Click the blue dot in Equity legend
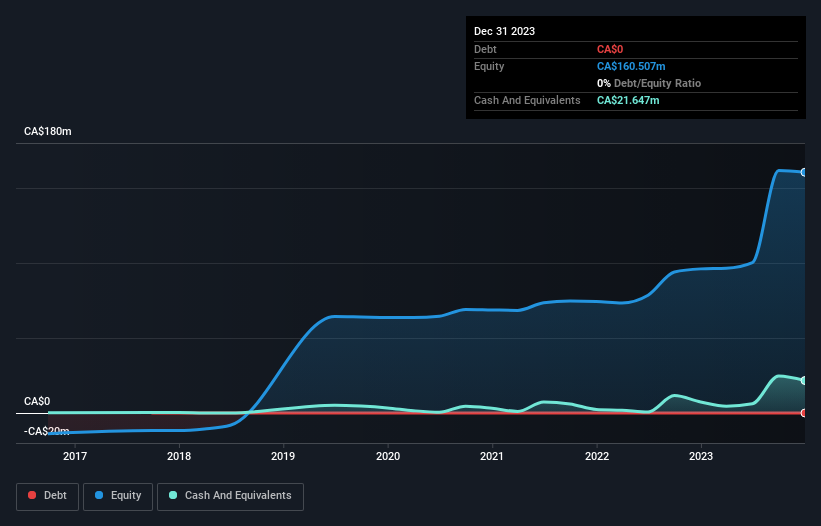Screen dimensions: 821x526 pos(98,495)
